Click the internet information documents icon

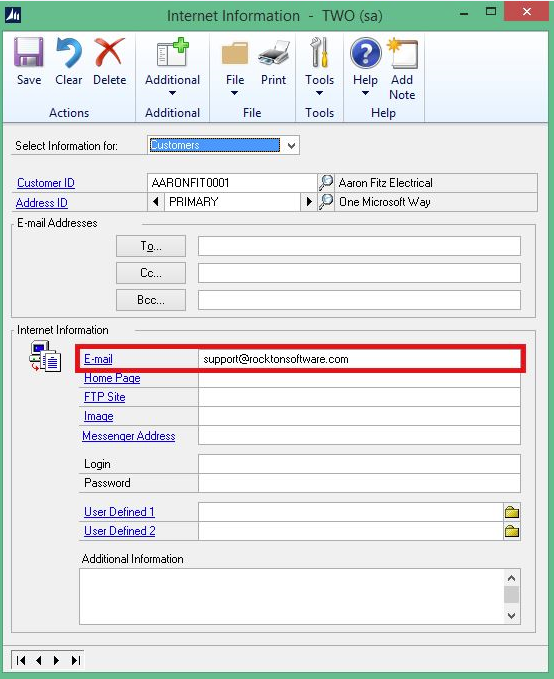pos(45,357)
